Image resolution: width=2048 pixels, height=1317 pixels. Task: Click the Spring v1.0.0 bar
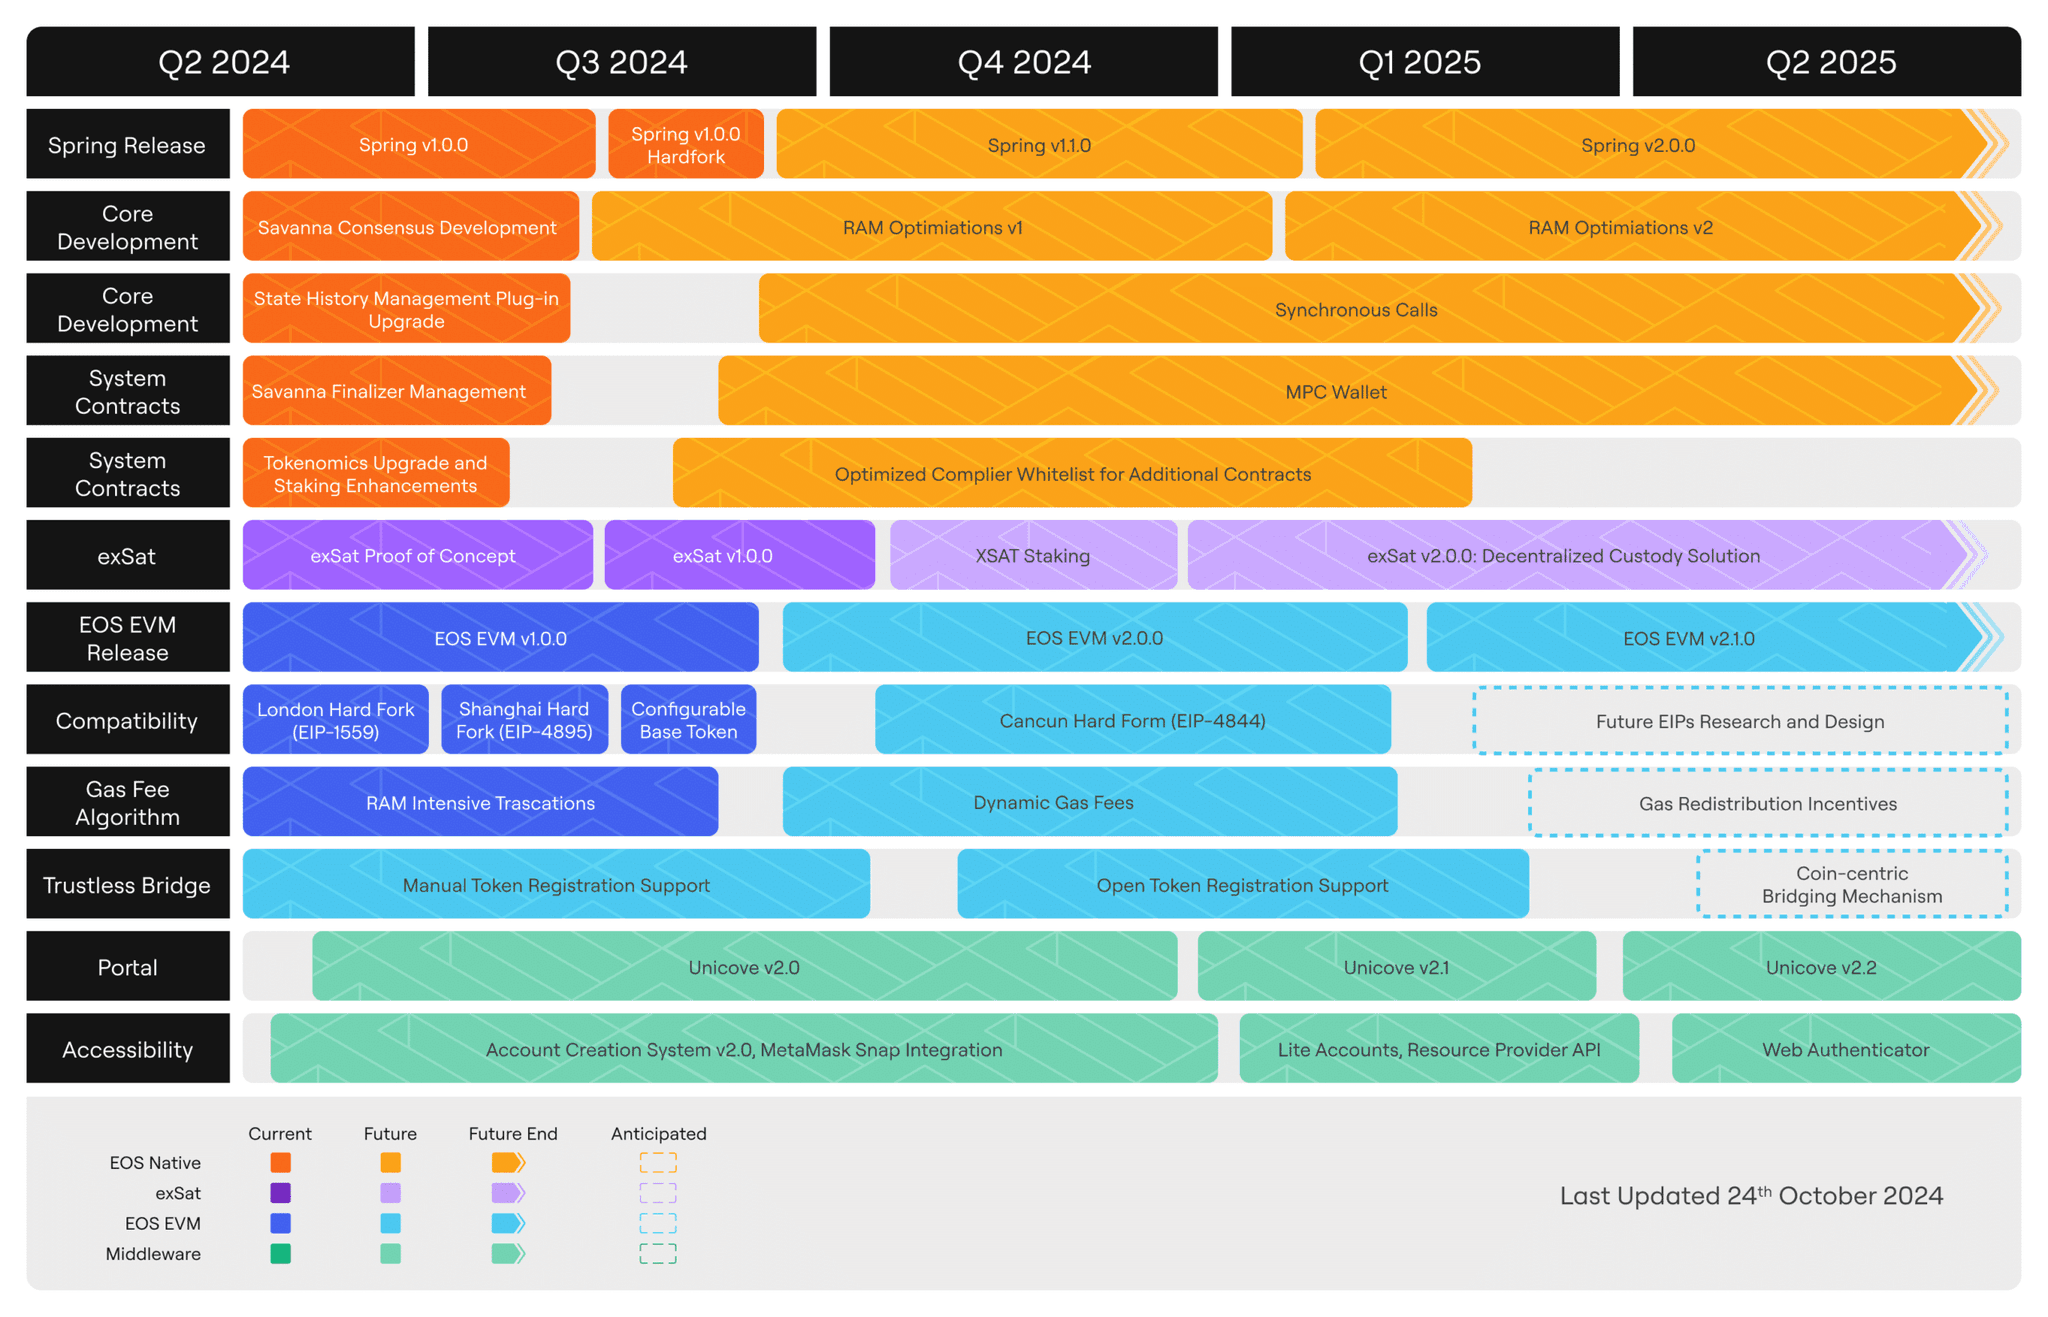(x=419, y=145)
